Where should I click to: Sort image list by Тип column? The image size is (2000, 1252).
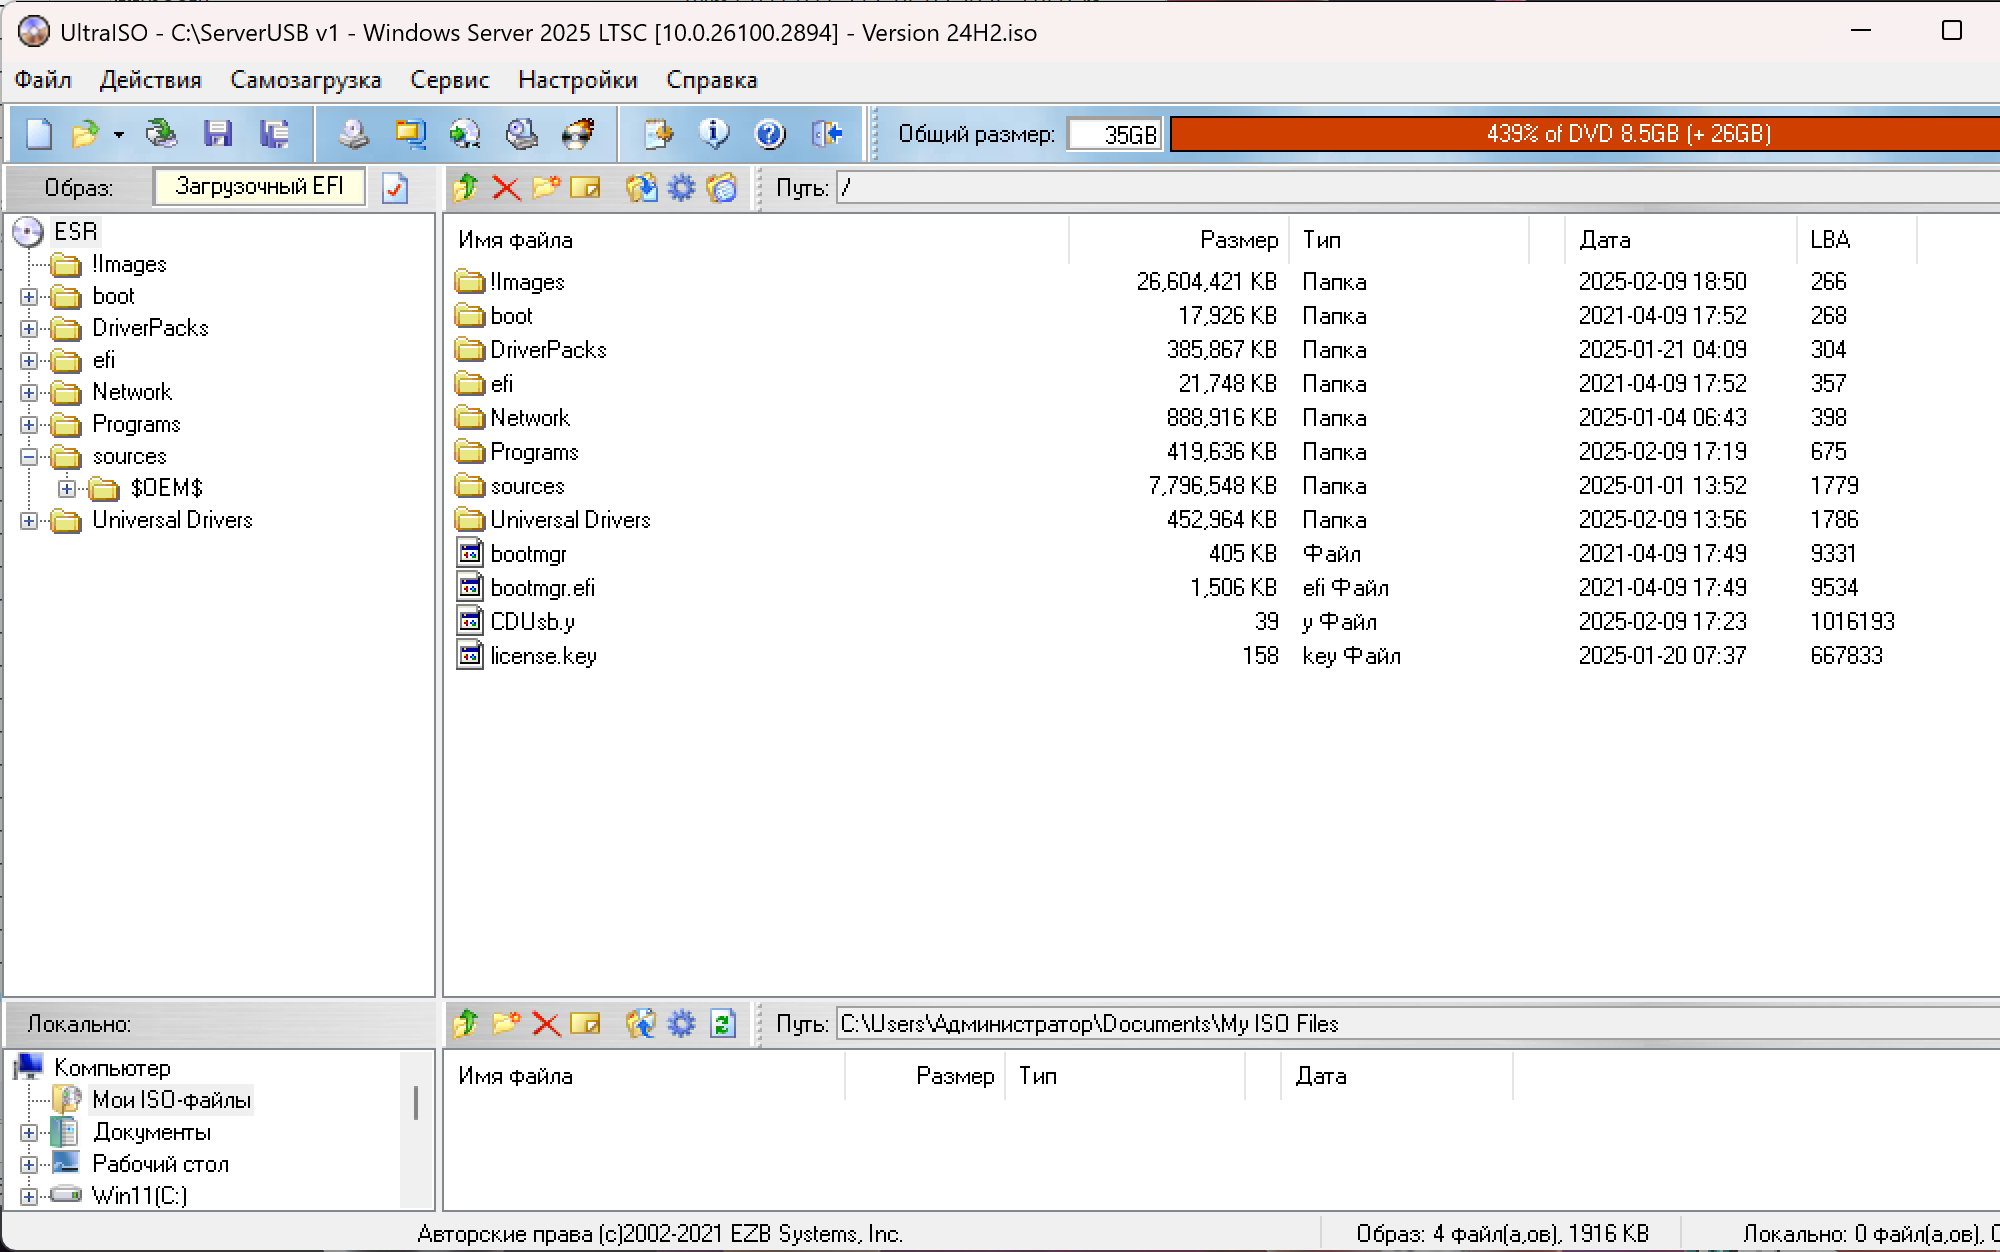click(1409, 240)
